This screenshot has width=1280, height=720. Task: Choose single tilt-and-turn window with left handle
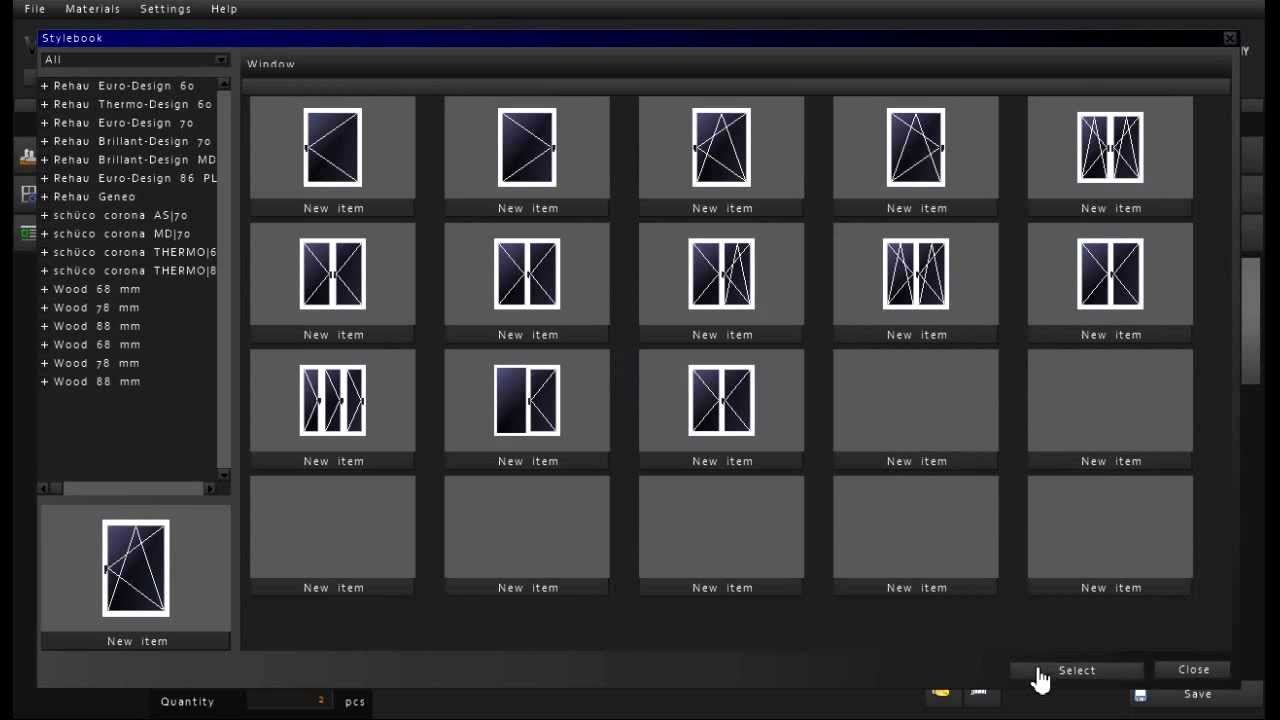[x=721, y=148]
